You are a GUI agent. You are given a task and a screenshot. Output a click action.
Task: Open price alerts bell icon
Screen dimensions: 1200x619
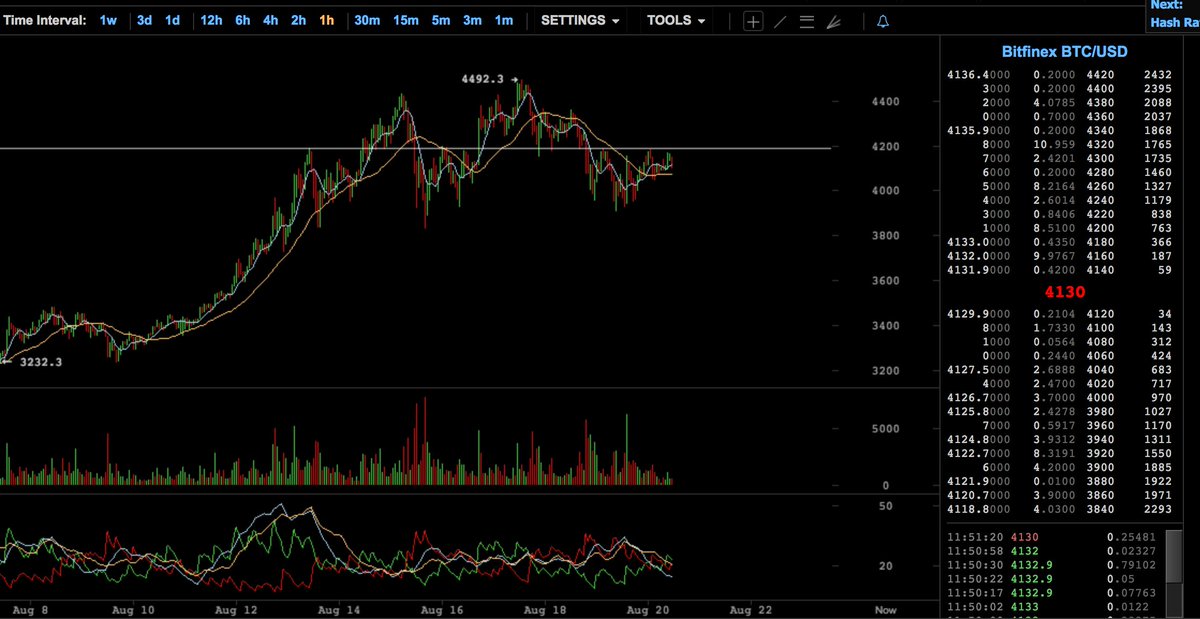(882, 21)
